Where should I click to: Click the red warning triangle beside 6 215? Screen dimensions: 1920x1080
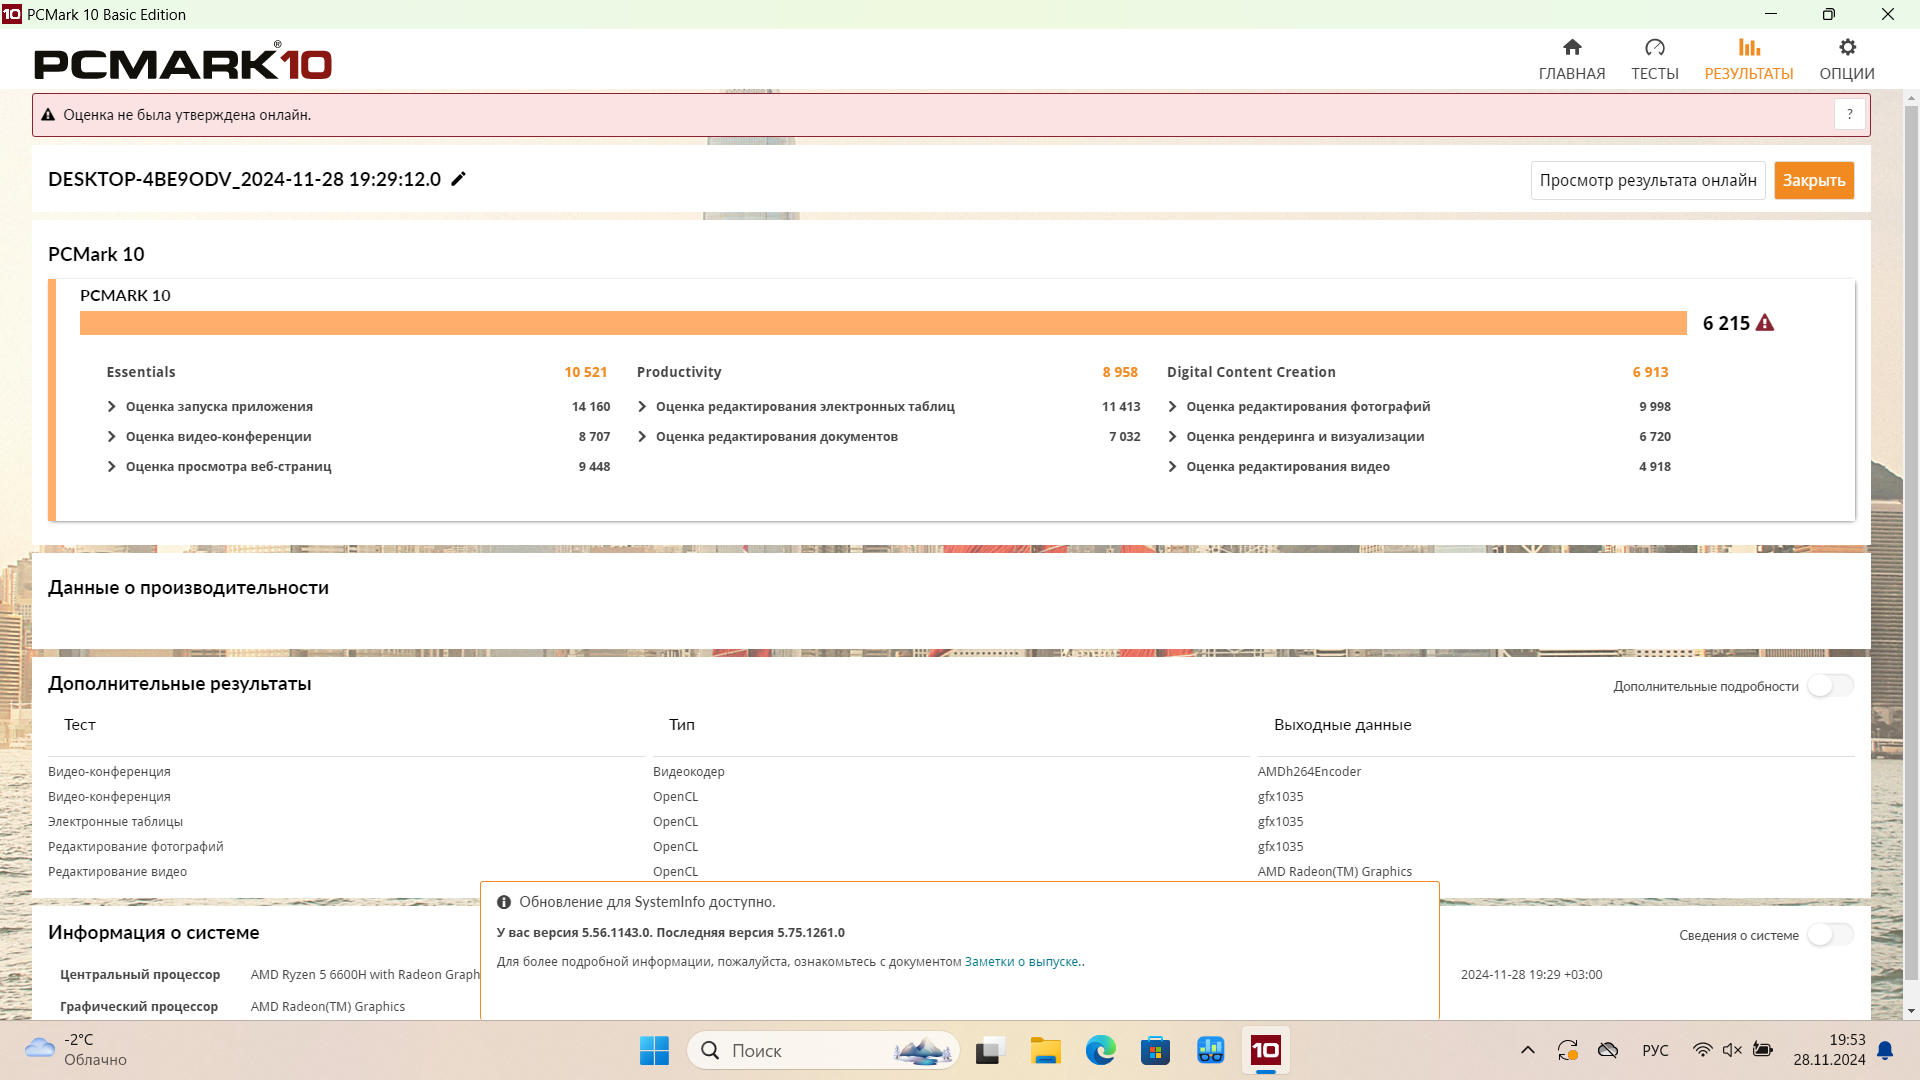point(1765,323)
